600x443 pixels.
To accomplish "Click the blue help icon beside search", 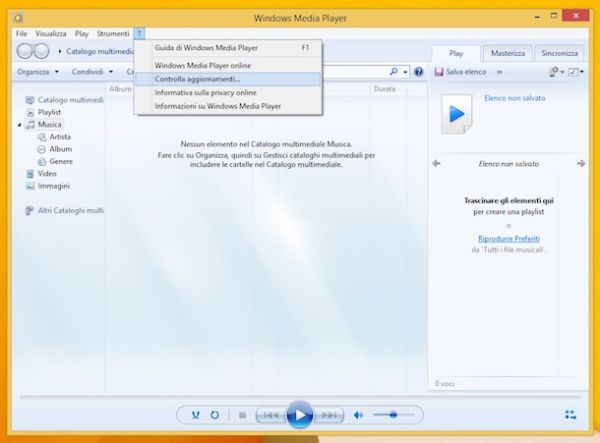I will (x=418, y=72).
